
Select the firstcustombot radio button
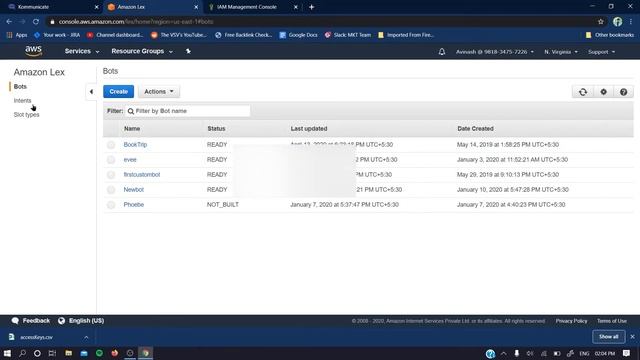[111, 175]
